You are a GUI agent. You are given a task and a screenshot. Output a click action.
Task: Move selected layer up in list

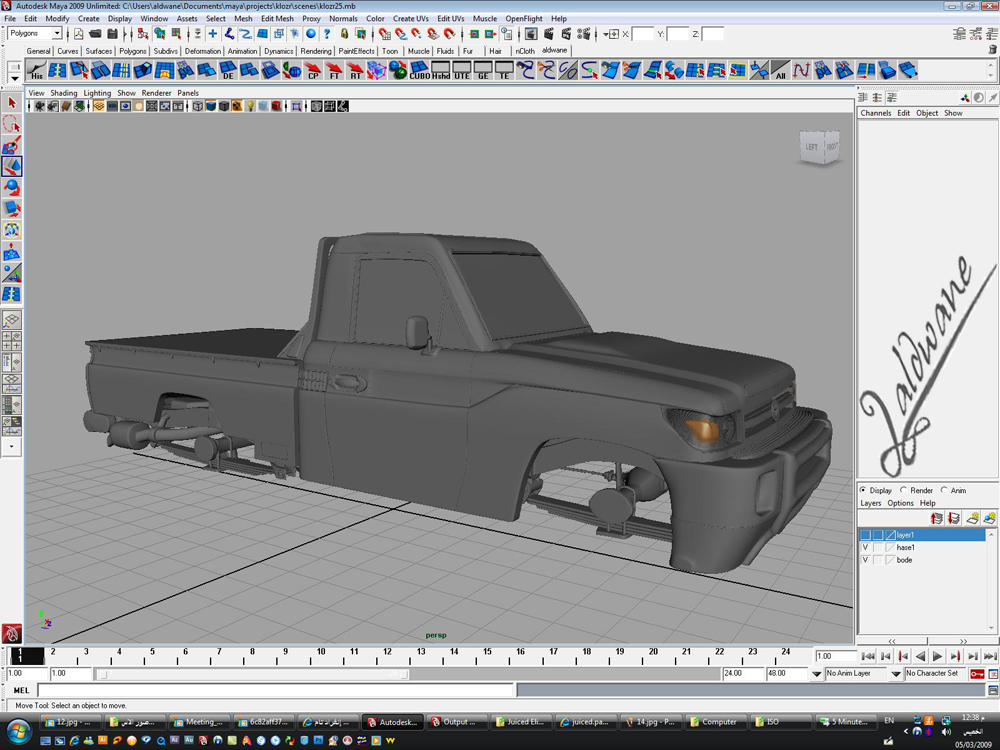coord(936,518)
